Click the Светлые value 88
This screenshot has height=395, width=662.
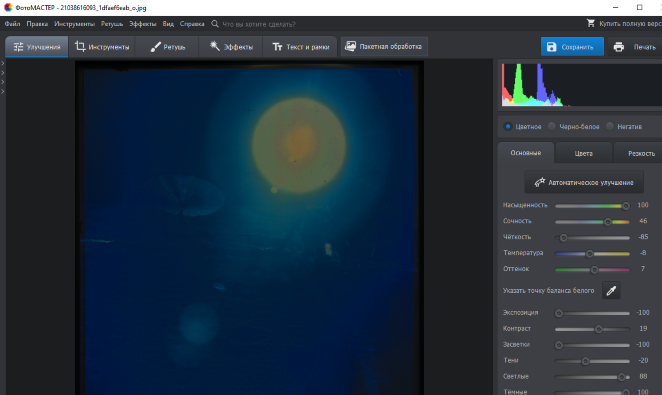click(x=643, y=376)
